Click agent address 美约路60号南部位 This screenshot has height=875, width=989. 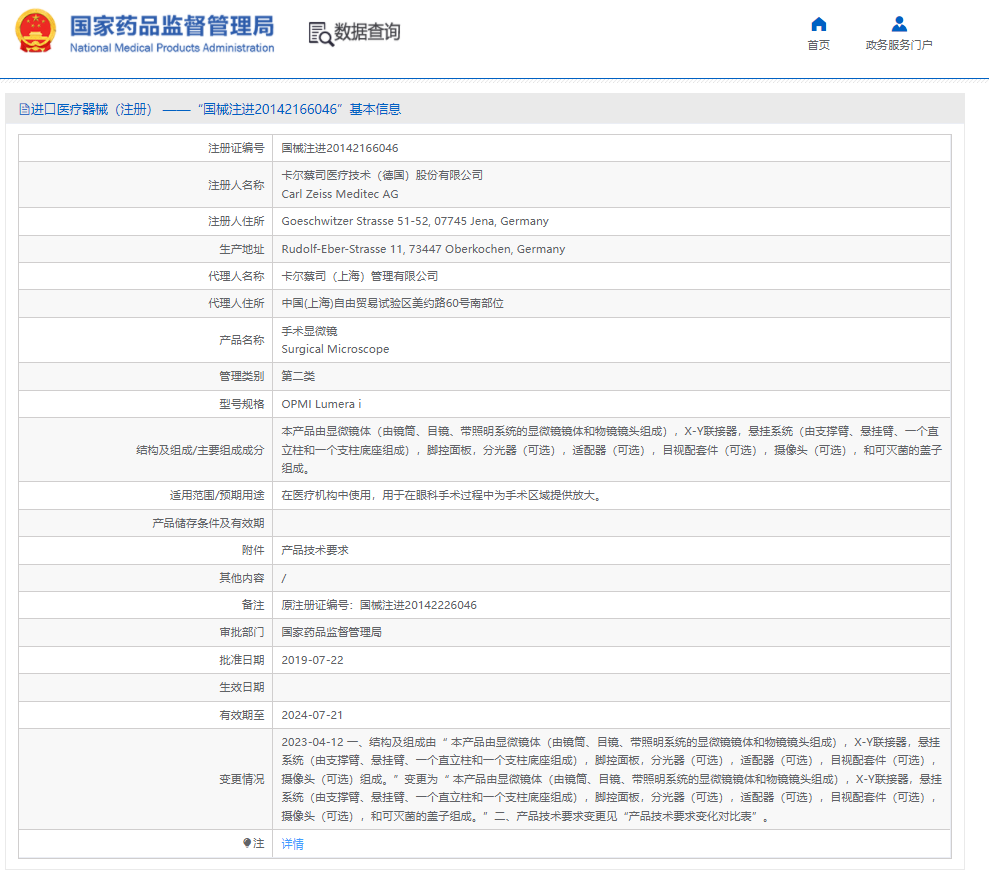[x=392, y=303]
